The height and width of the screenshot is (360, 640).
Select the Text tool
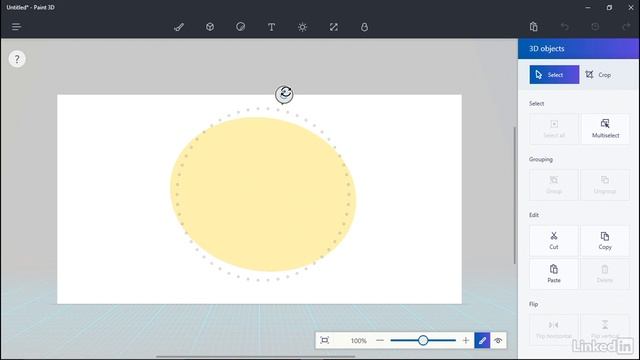tap(271, 27)
